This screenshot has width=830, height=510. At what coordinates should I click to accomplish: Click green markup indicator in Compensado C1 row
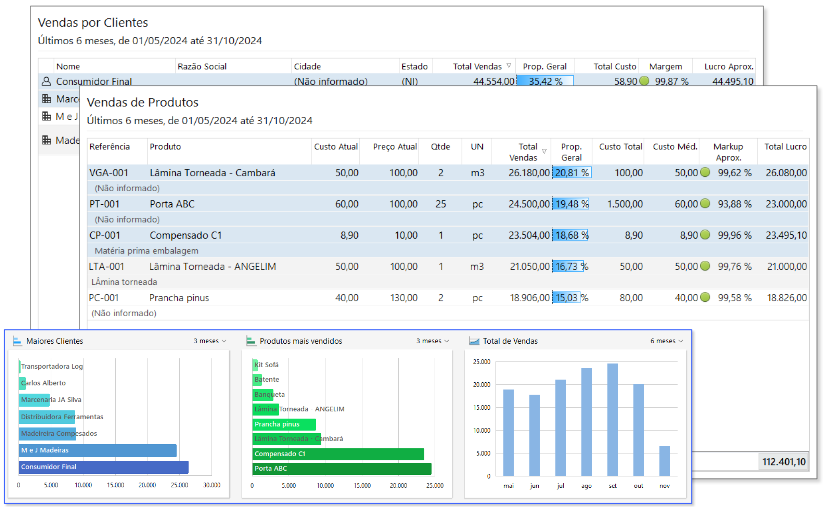(705, 235)
